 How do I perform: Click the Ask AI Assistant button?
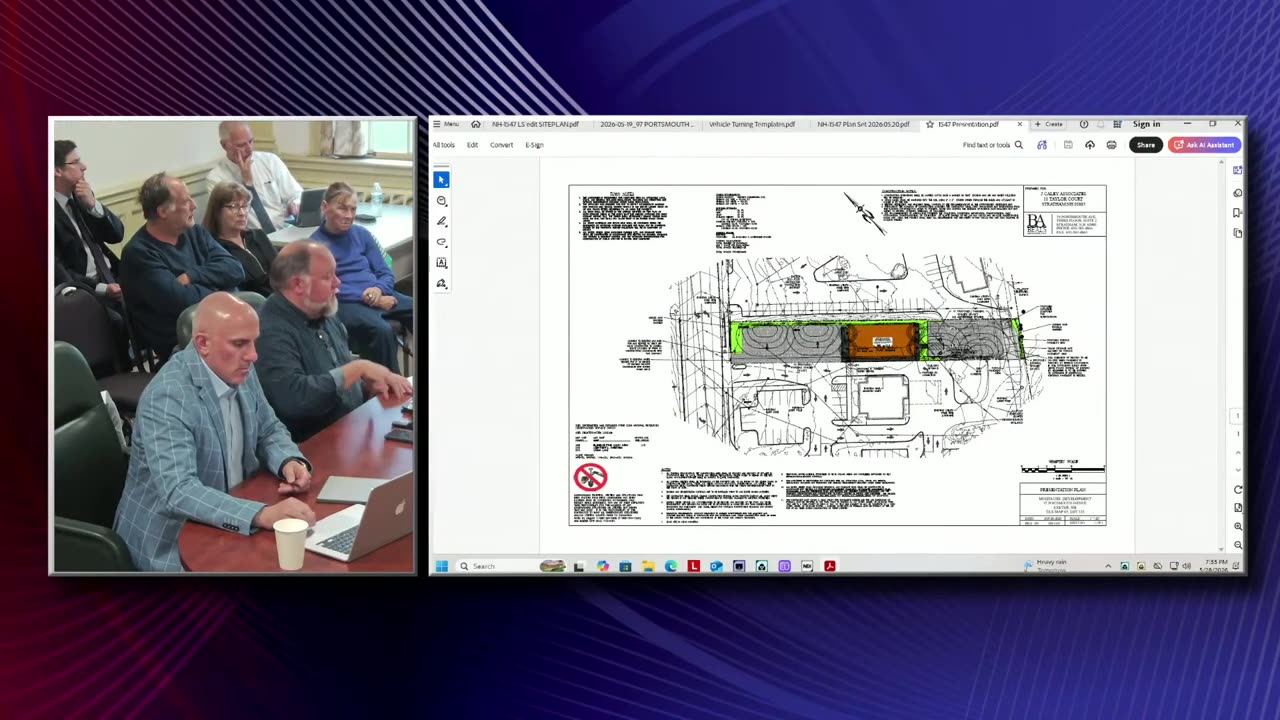click(1205, 145)
